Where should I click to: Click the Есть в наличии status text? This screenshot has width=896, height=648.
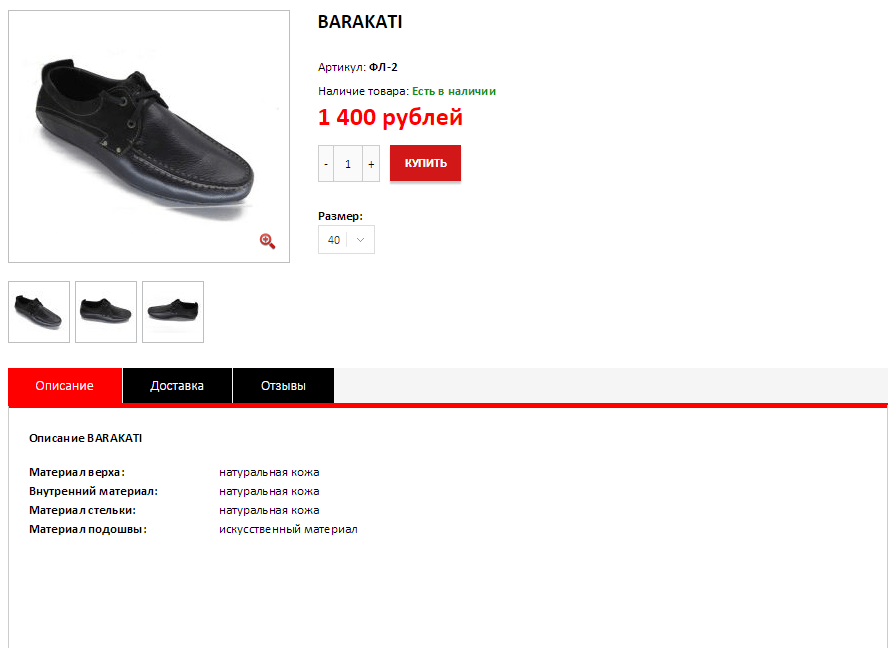(x=454, y=91)
